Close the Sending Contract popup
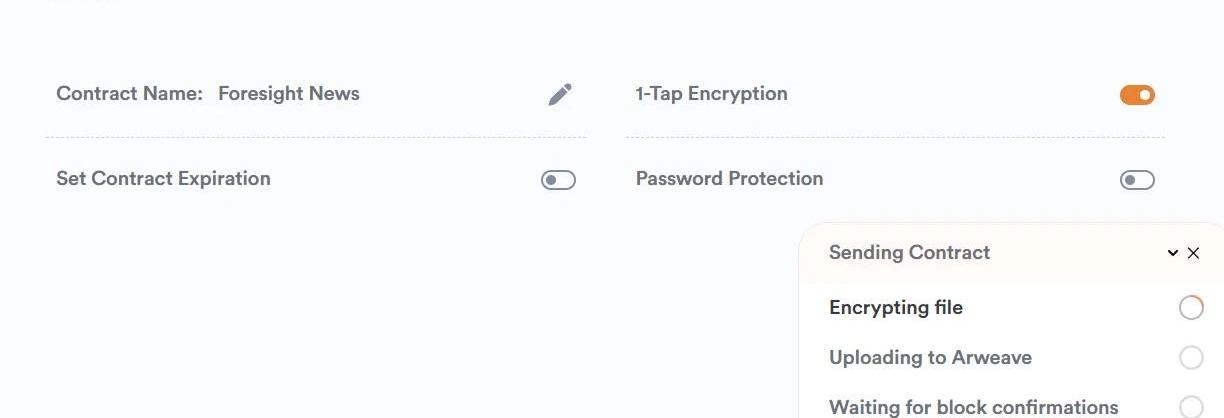This screenshot has height=418, width=1224. point(1193,253)
